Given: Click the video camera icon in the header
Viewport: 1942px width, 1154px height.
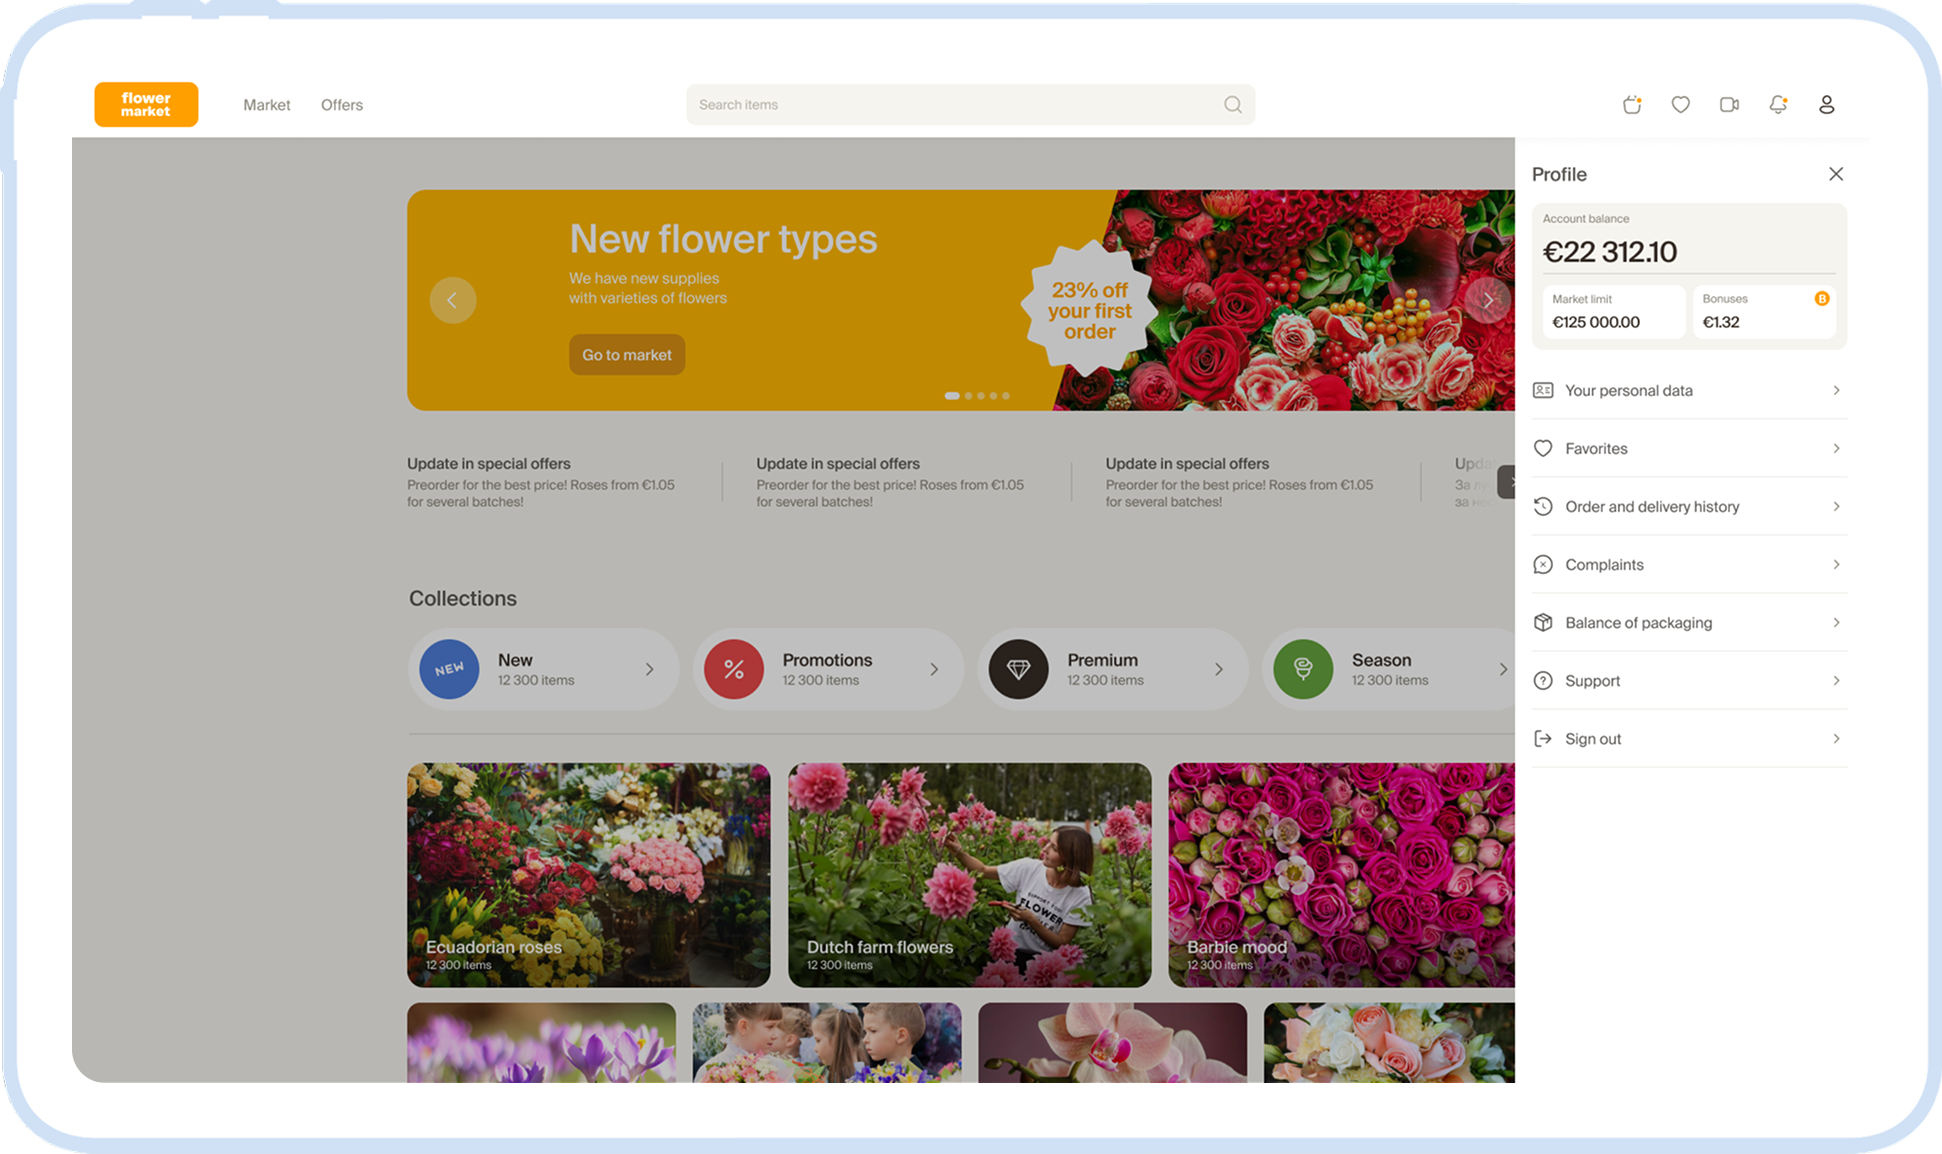Looking at the screenshot, I should 1729,104.
